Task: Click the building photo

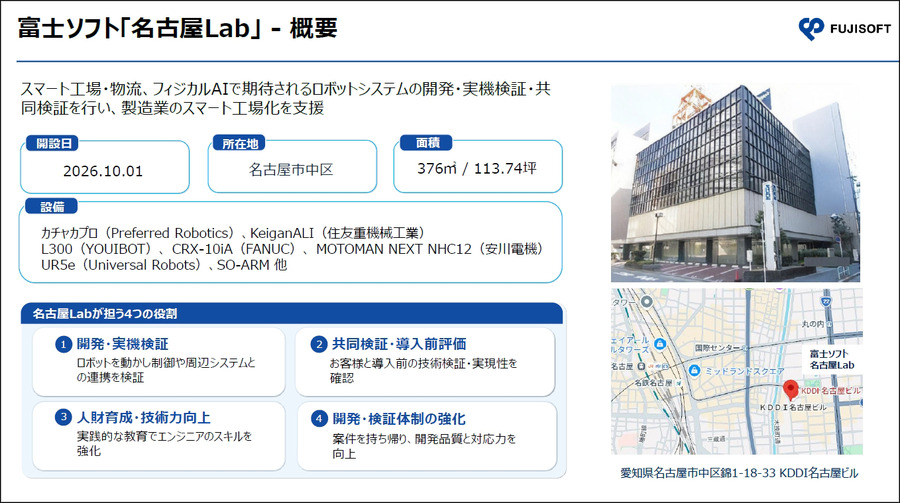Action: 735,183
